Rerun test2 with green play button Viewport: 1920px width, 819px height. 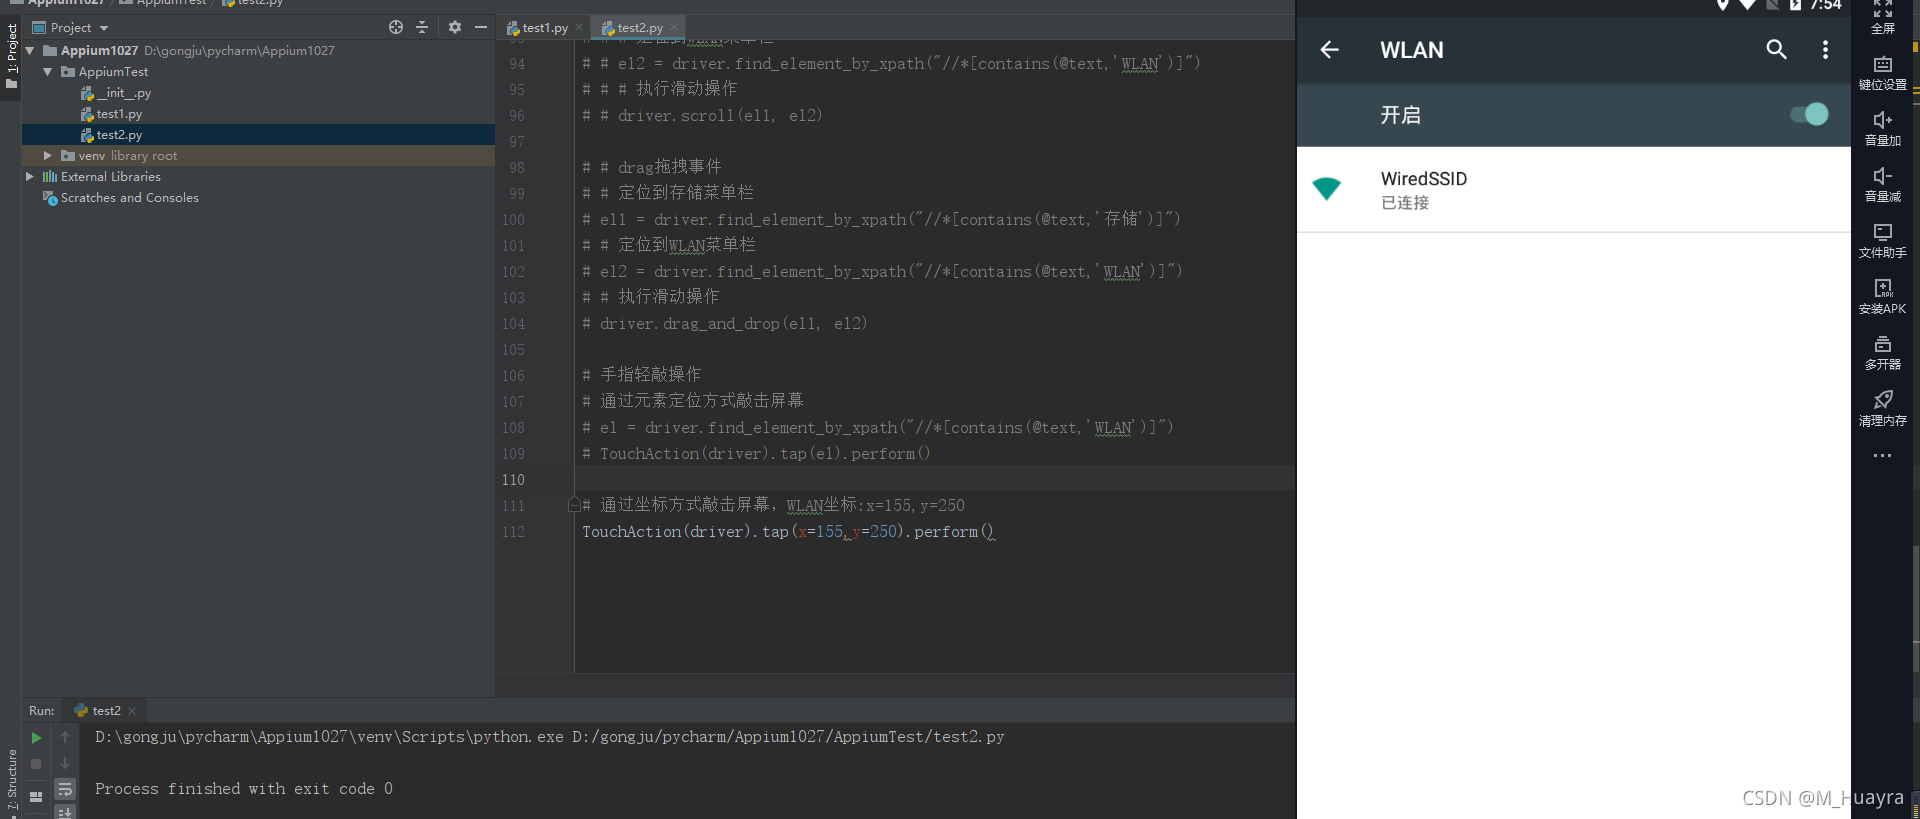[x=36, y=738]
